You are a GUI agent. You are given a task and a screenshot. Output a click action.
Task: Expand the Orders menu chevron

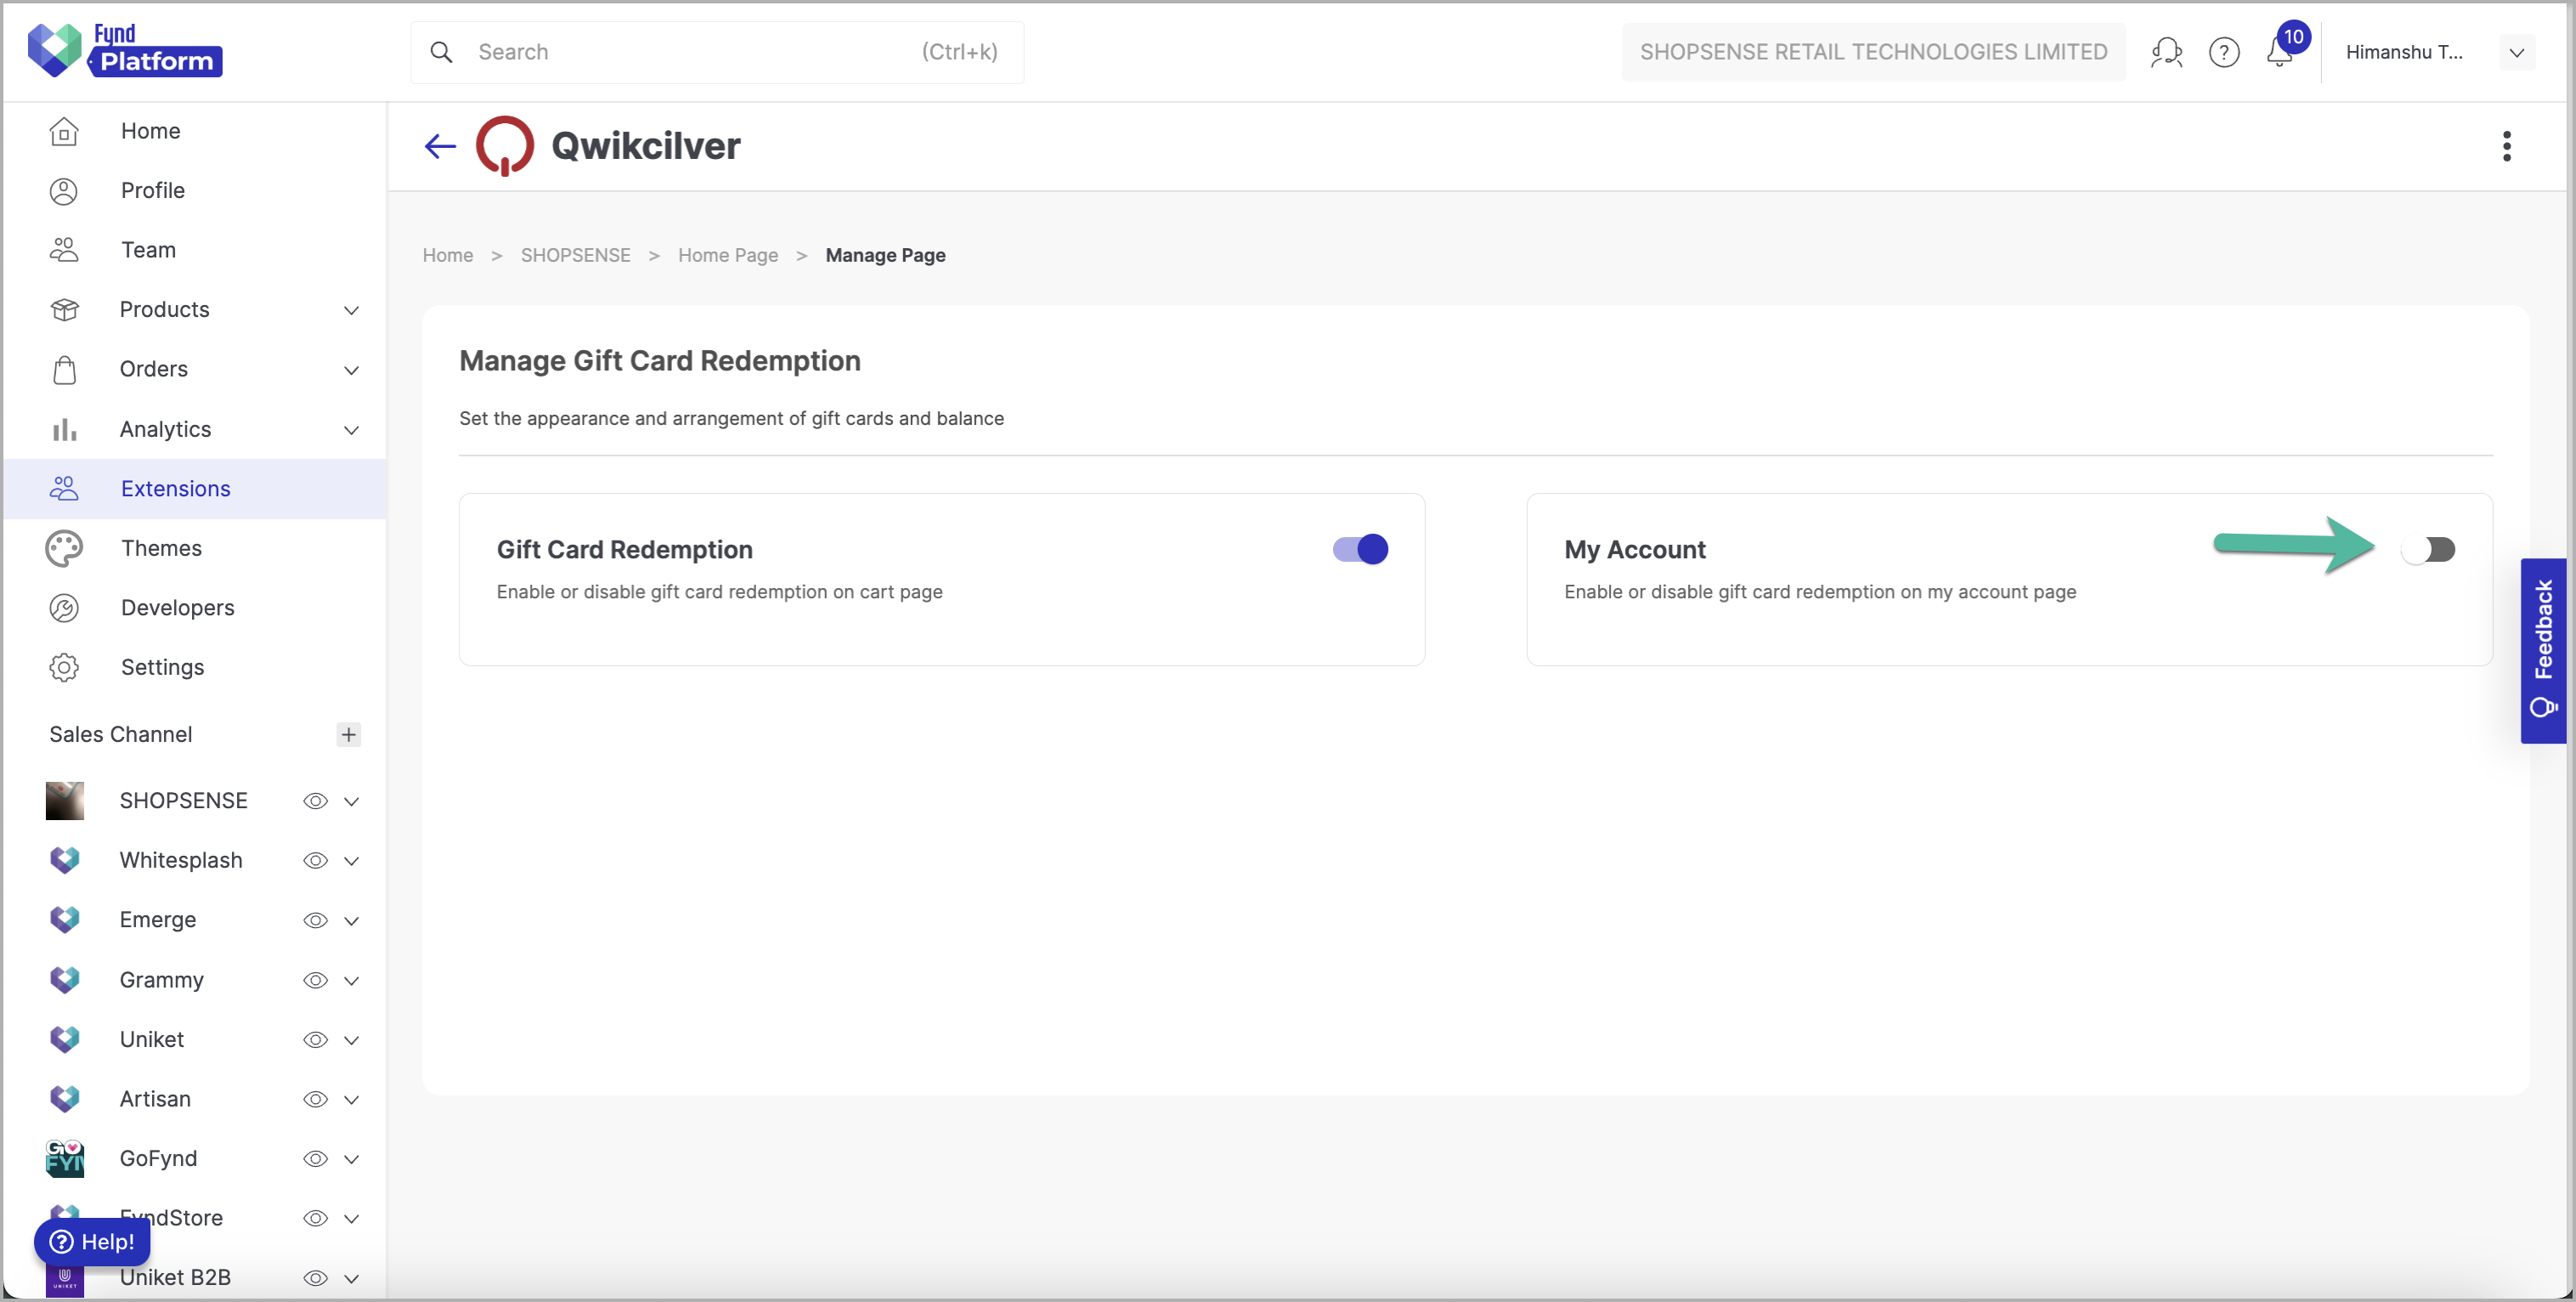click(x=351, y=370)
